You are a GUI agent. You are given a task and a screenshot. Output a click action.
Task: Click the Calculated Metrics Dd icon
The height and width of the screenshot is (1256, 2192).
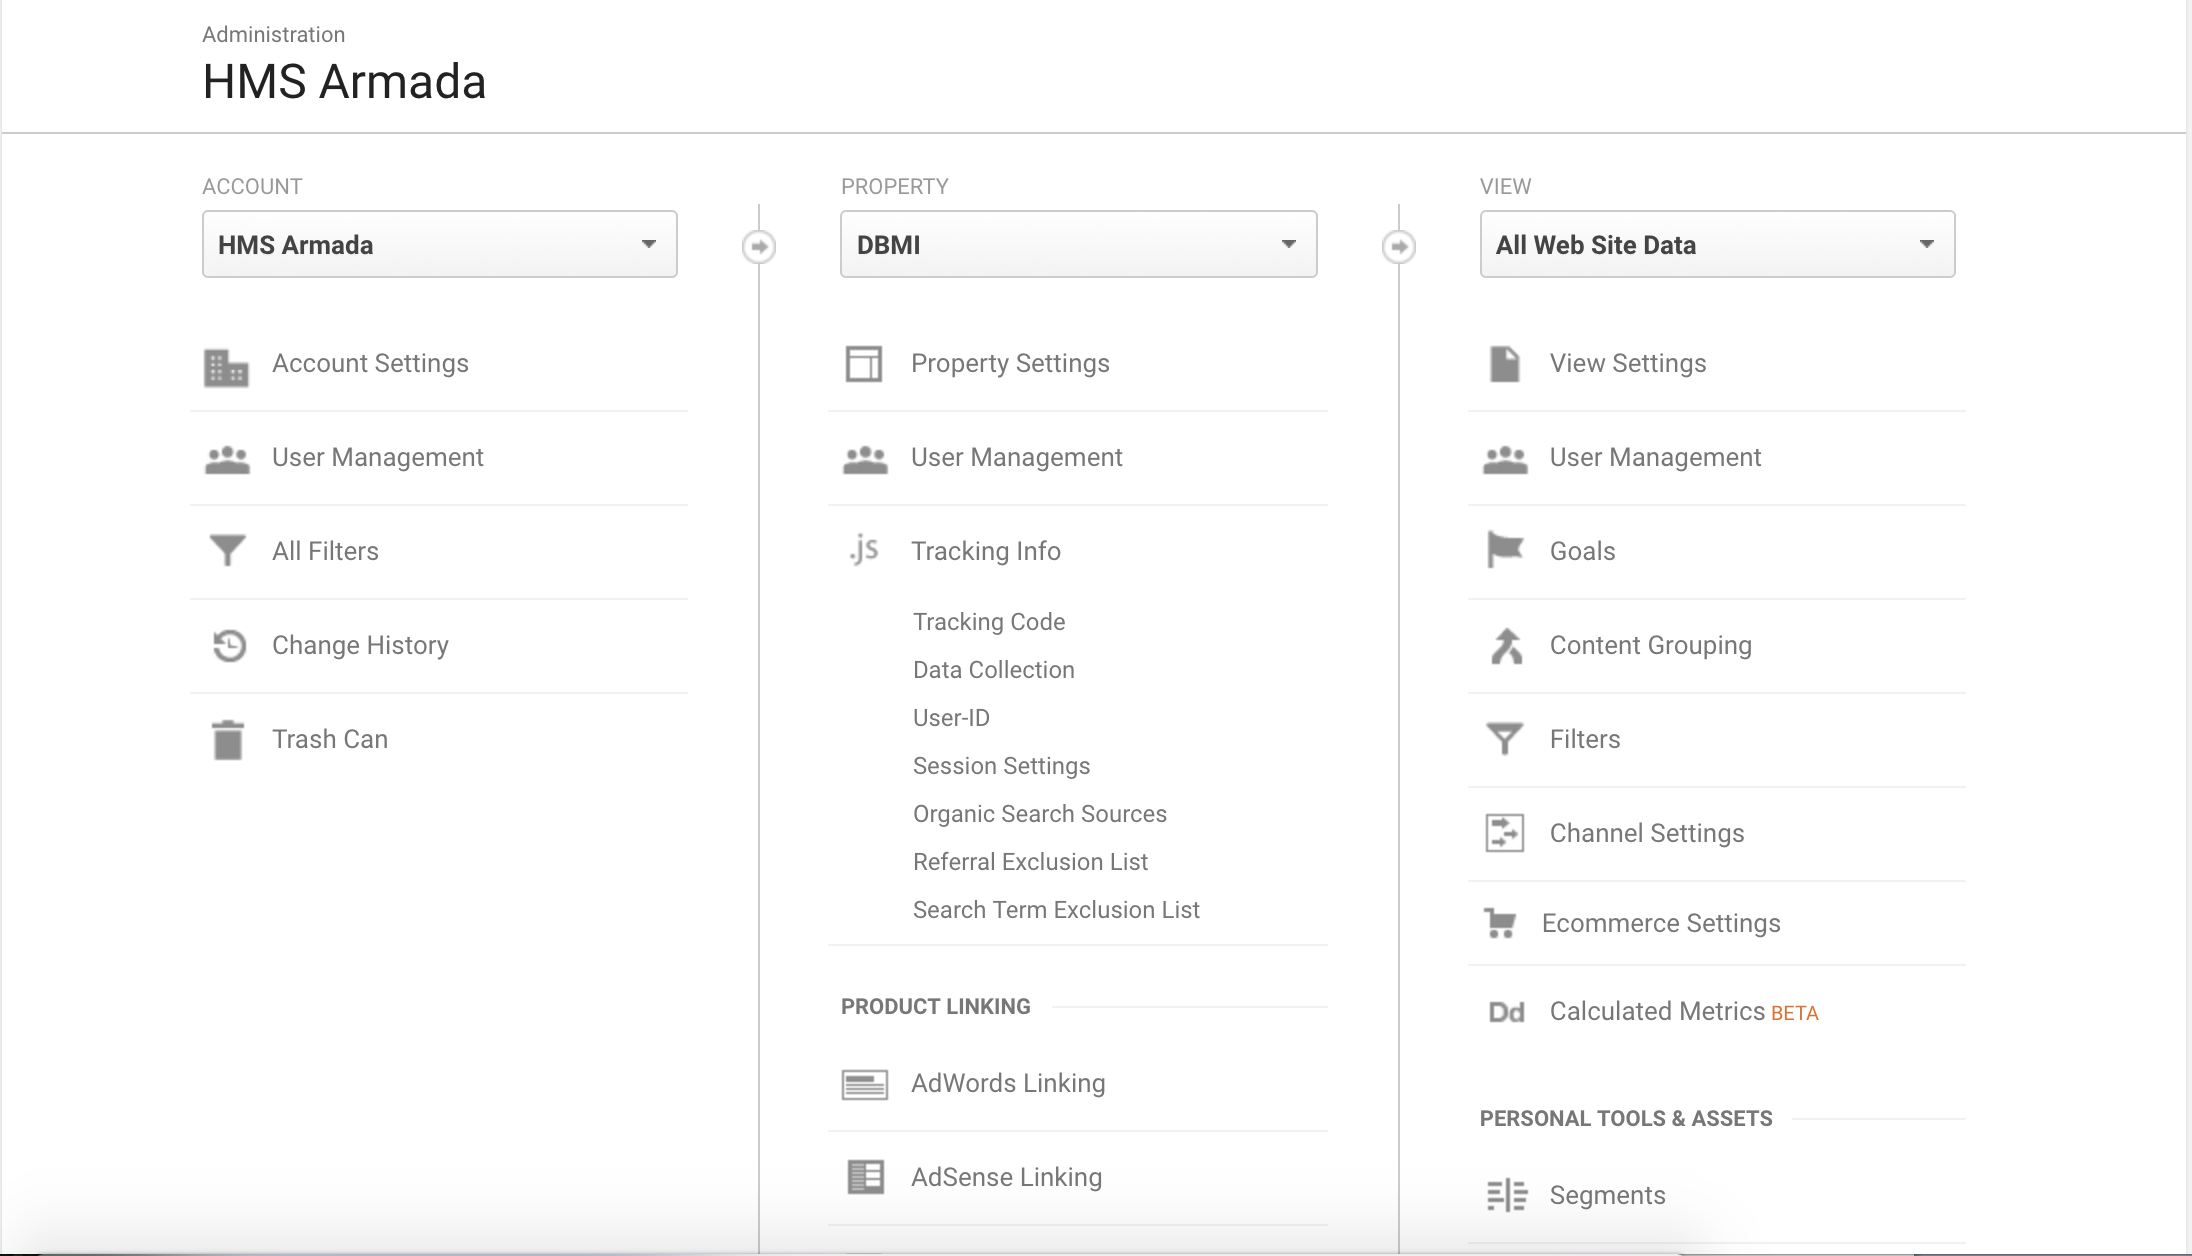(1506, 1013)
